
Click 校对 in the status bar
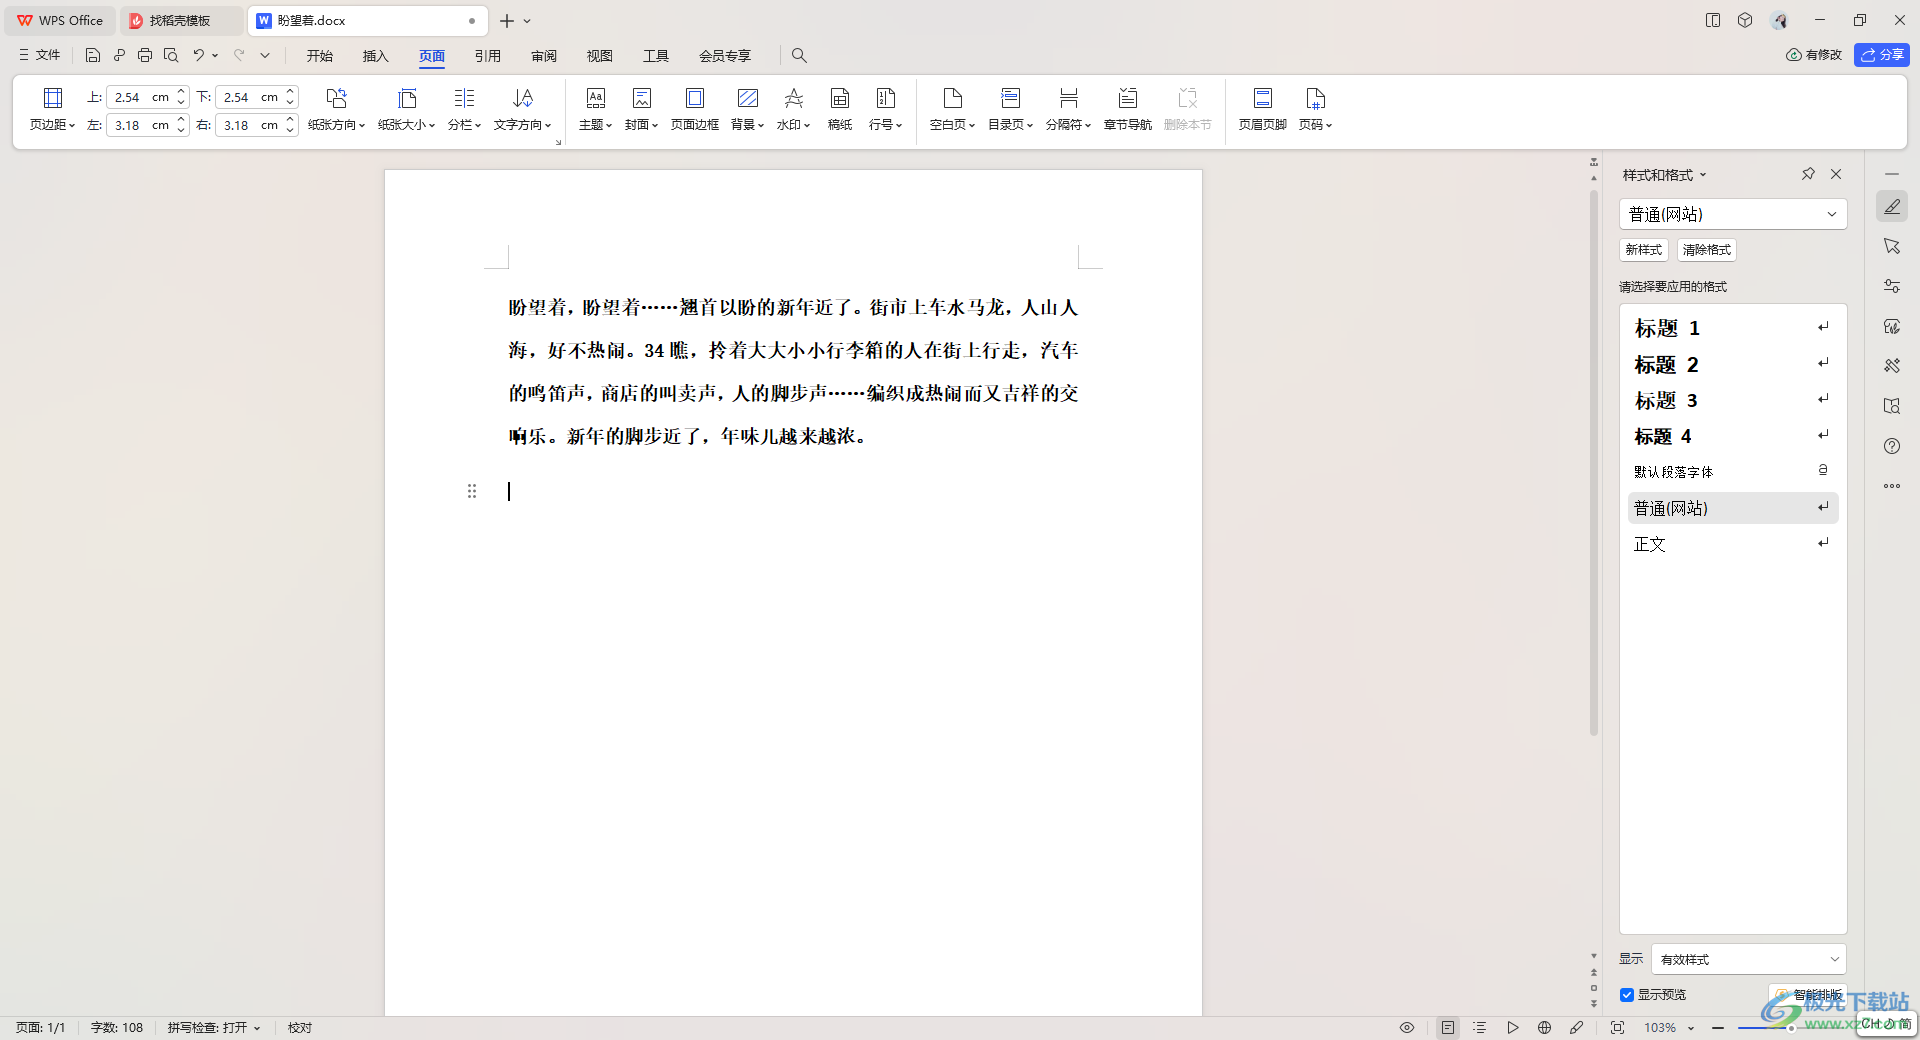pos(300,1027)
